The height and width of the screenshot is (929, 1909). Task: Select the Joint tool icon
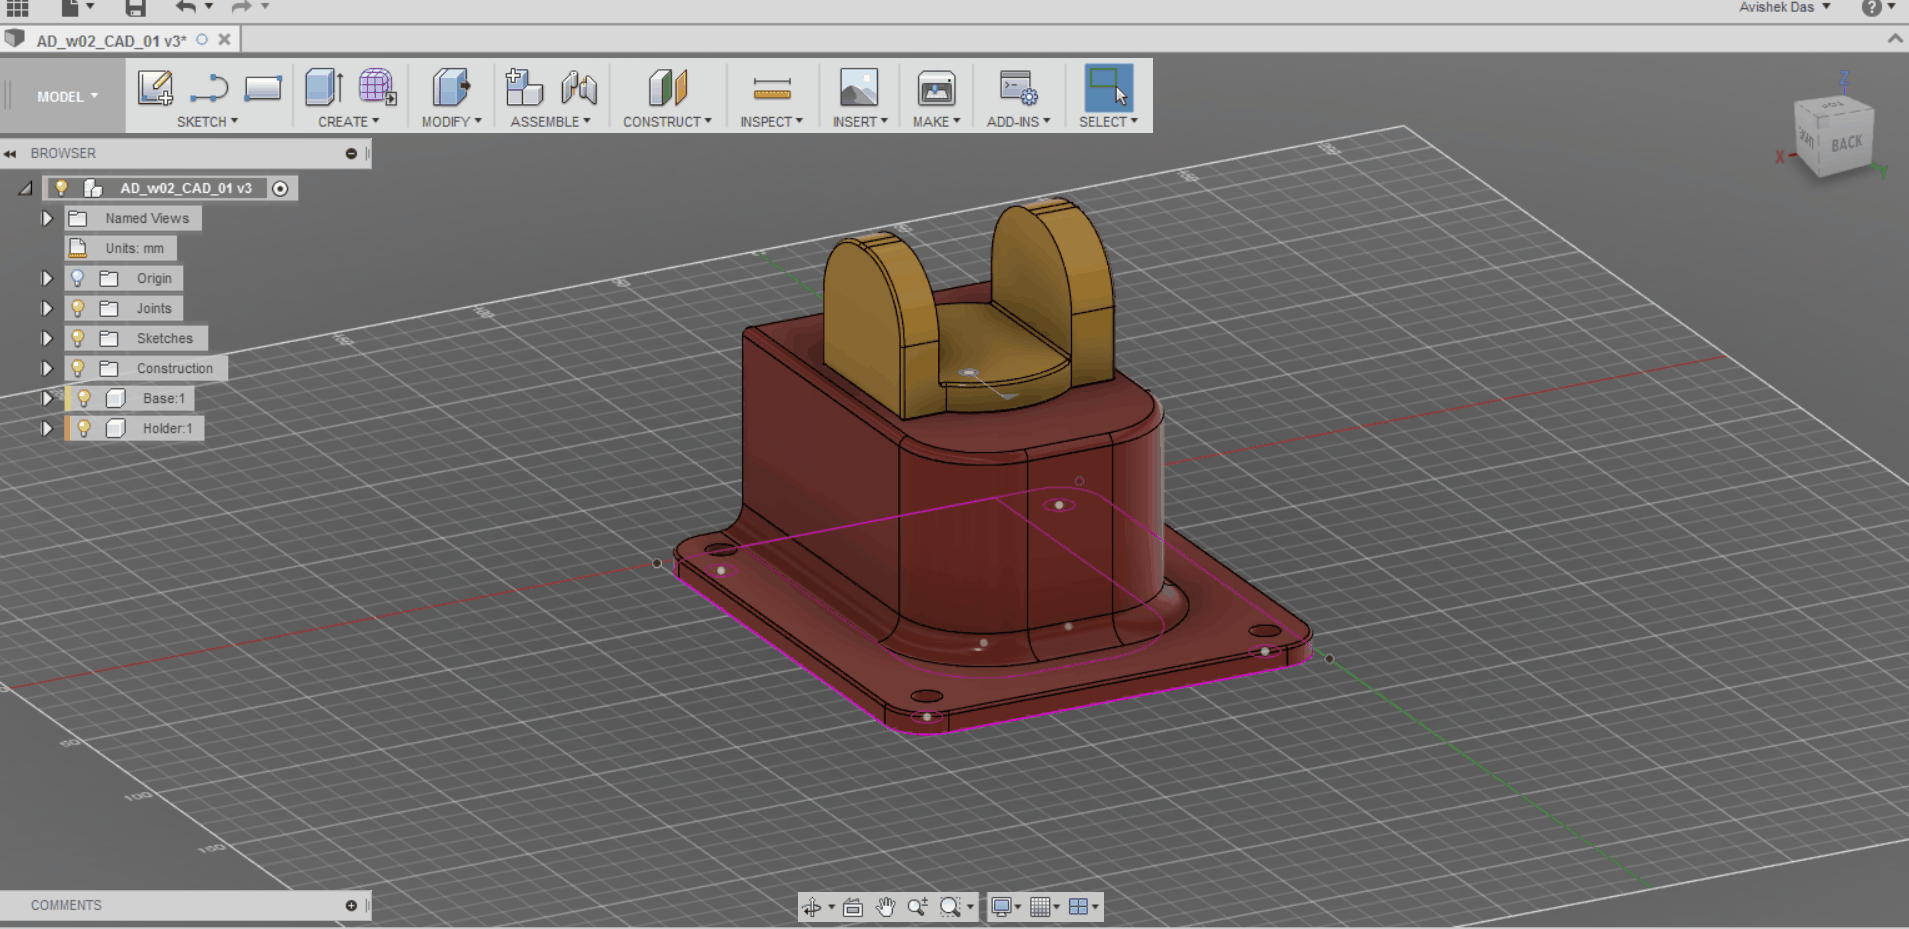click(x=578, y=88)
